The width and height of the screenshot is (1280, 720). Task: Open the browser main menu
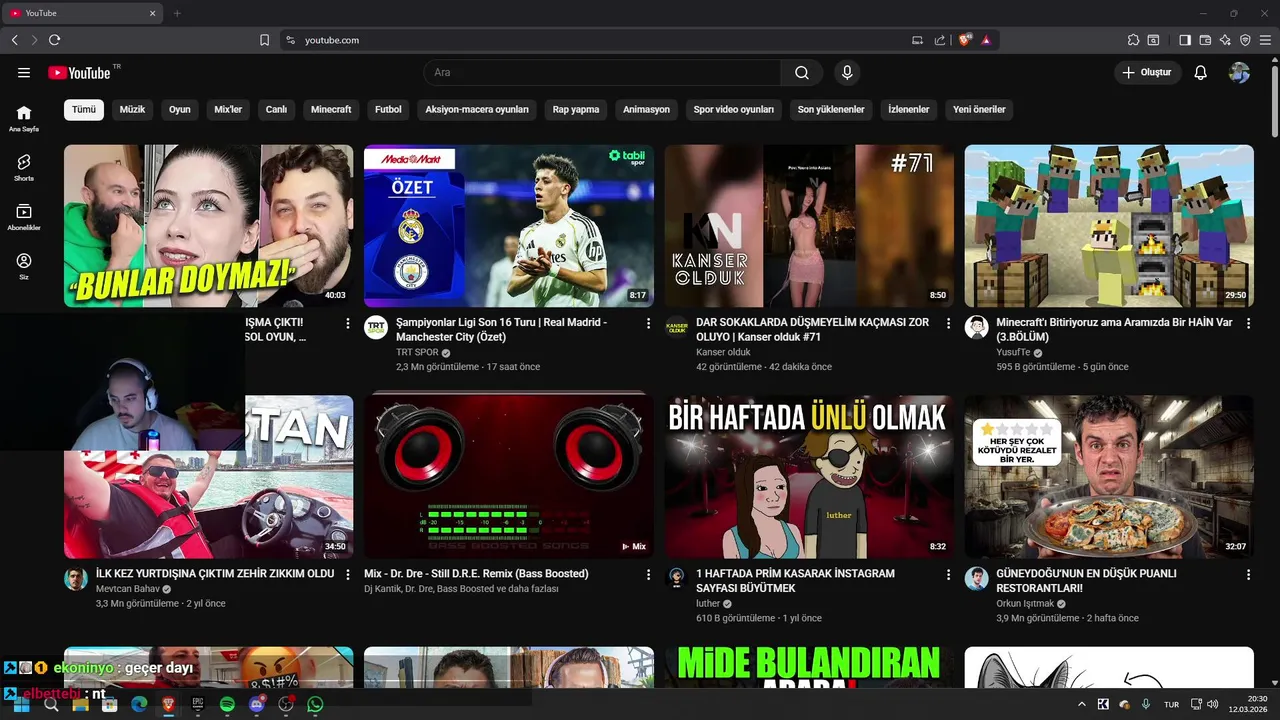(x=1265, y=40)
